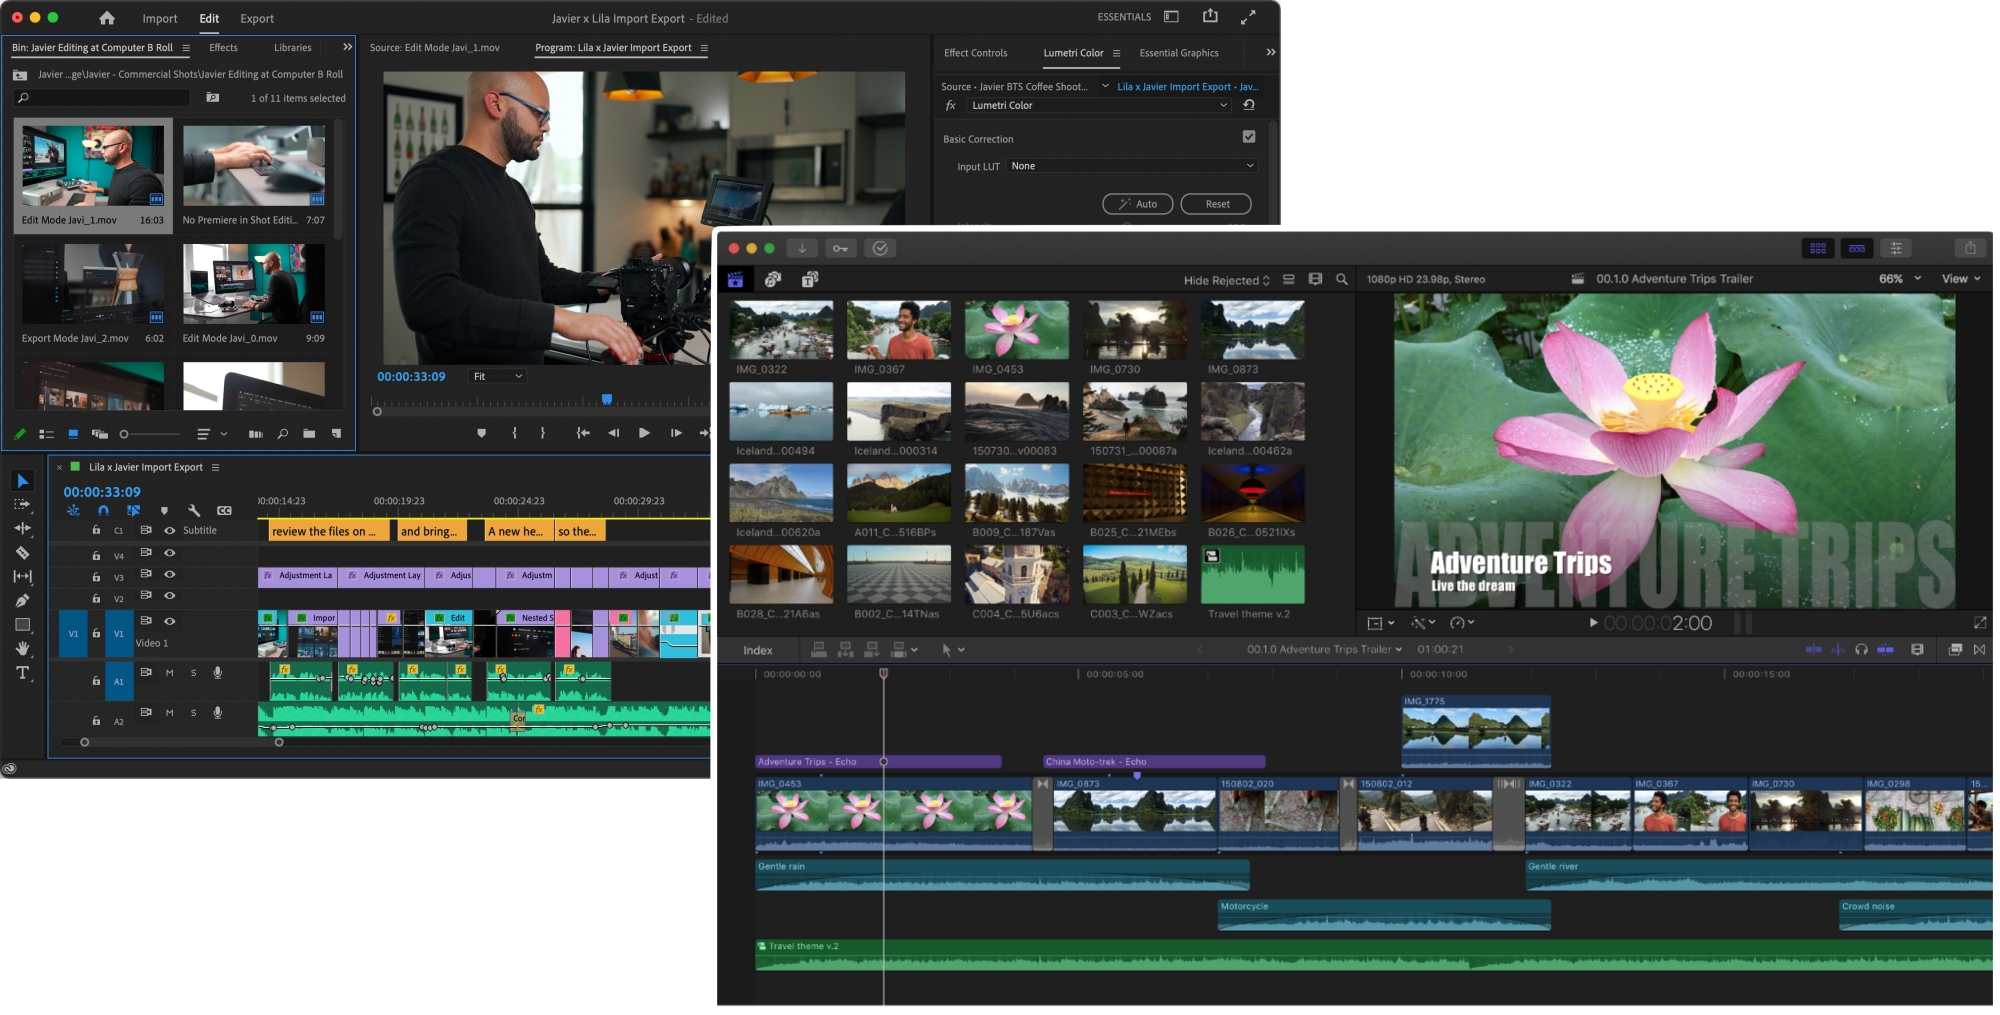The height and width of the screenshot is (1015, 2000).
Task: Play the Final Cut viewer
Action: (x=1593, y=623)
